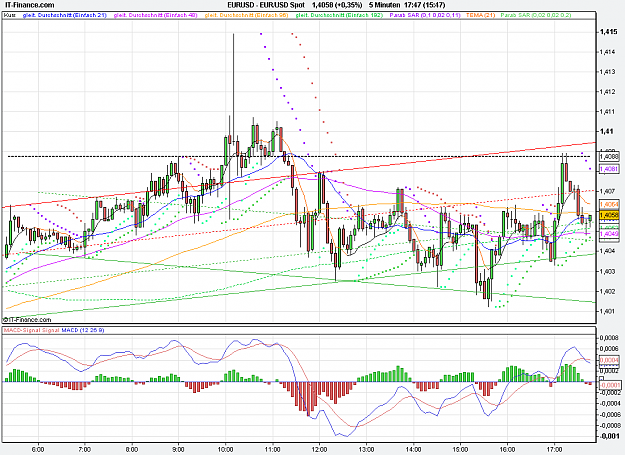Click the -0,0006 MACD axis label
Viewport: 625px width, 455px height.
pyautogui.click(x=609, y=415)
